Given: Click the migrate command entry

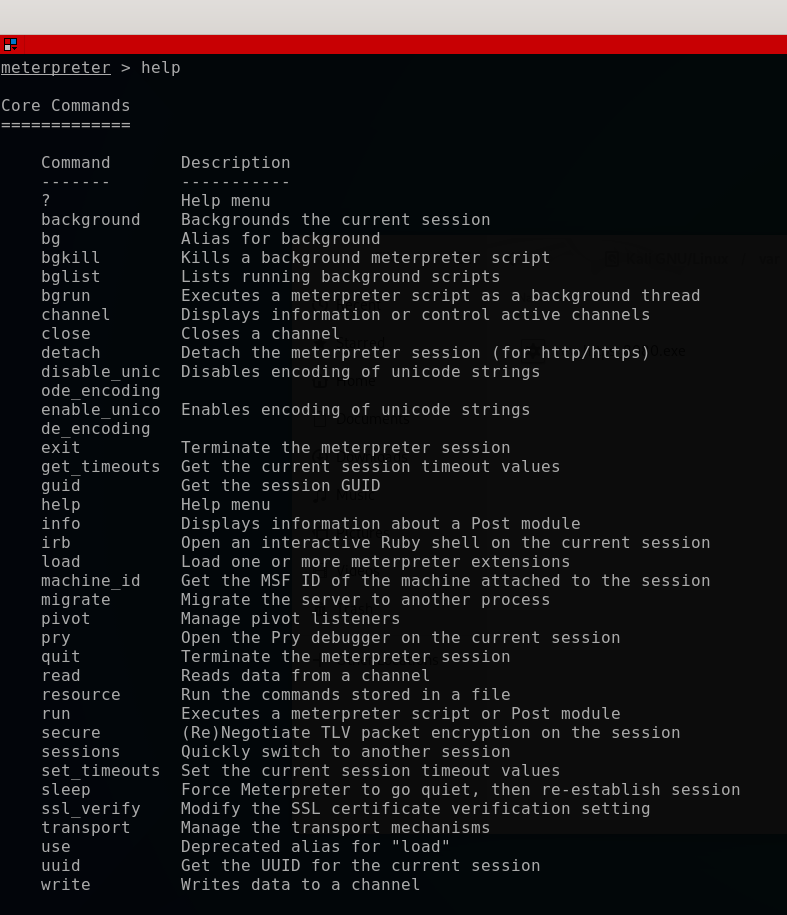Looking at the screenshot, I should [x=75, y=600].
